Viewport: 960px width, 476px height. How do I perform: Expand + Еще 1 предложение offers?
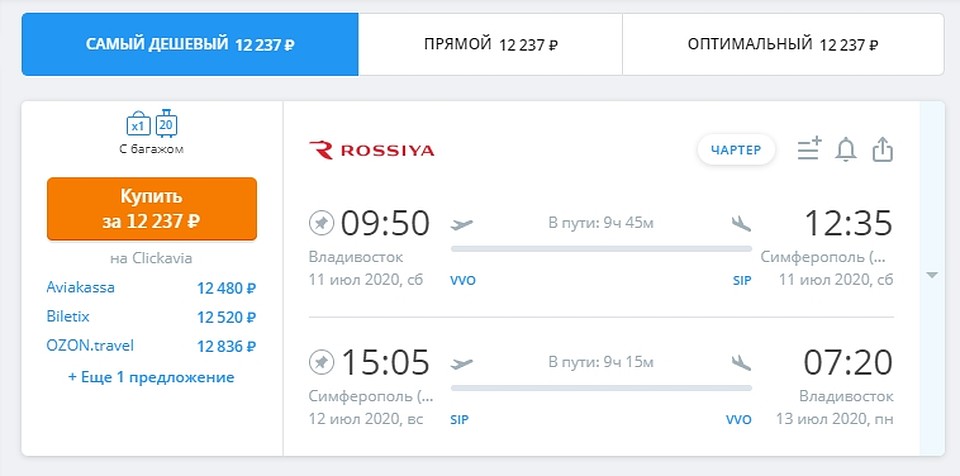pos(151,377)
